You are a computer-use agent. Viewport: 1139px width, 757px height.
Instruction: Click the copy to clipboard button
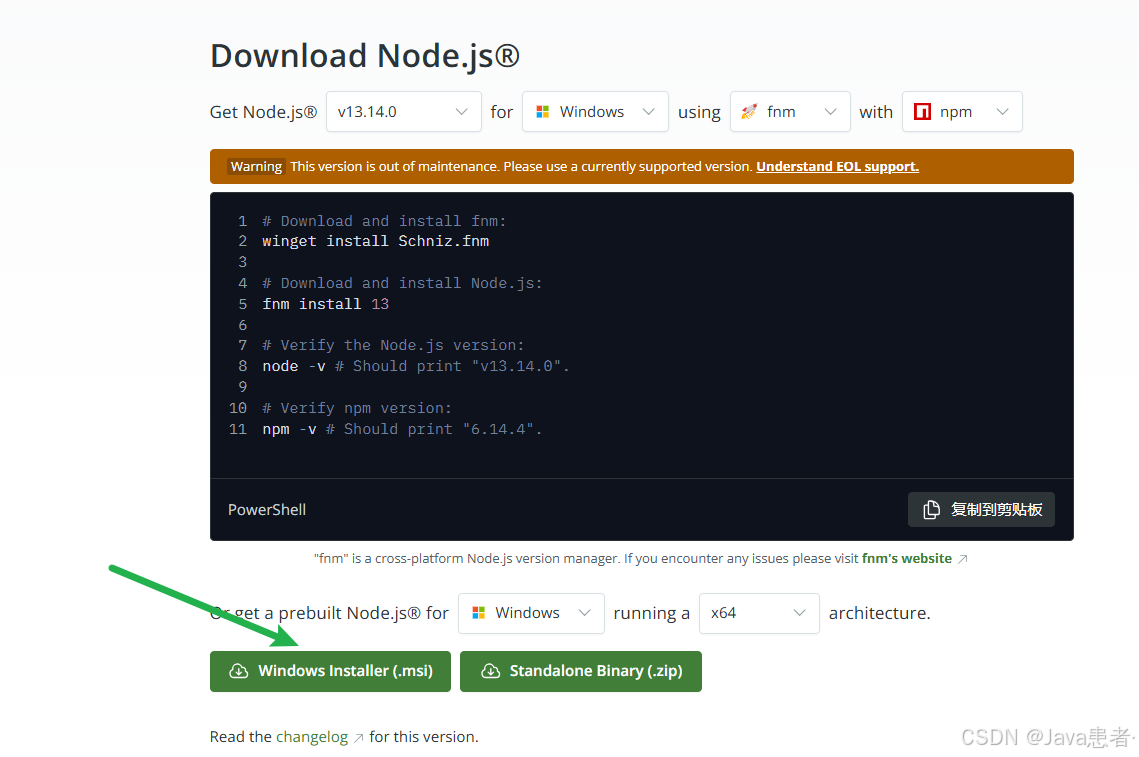[x=981, y=509]
